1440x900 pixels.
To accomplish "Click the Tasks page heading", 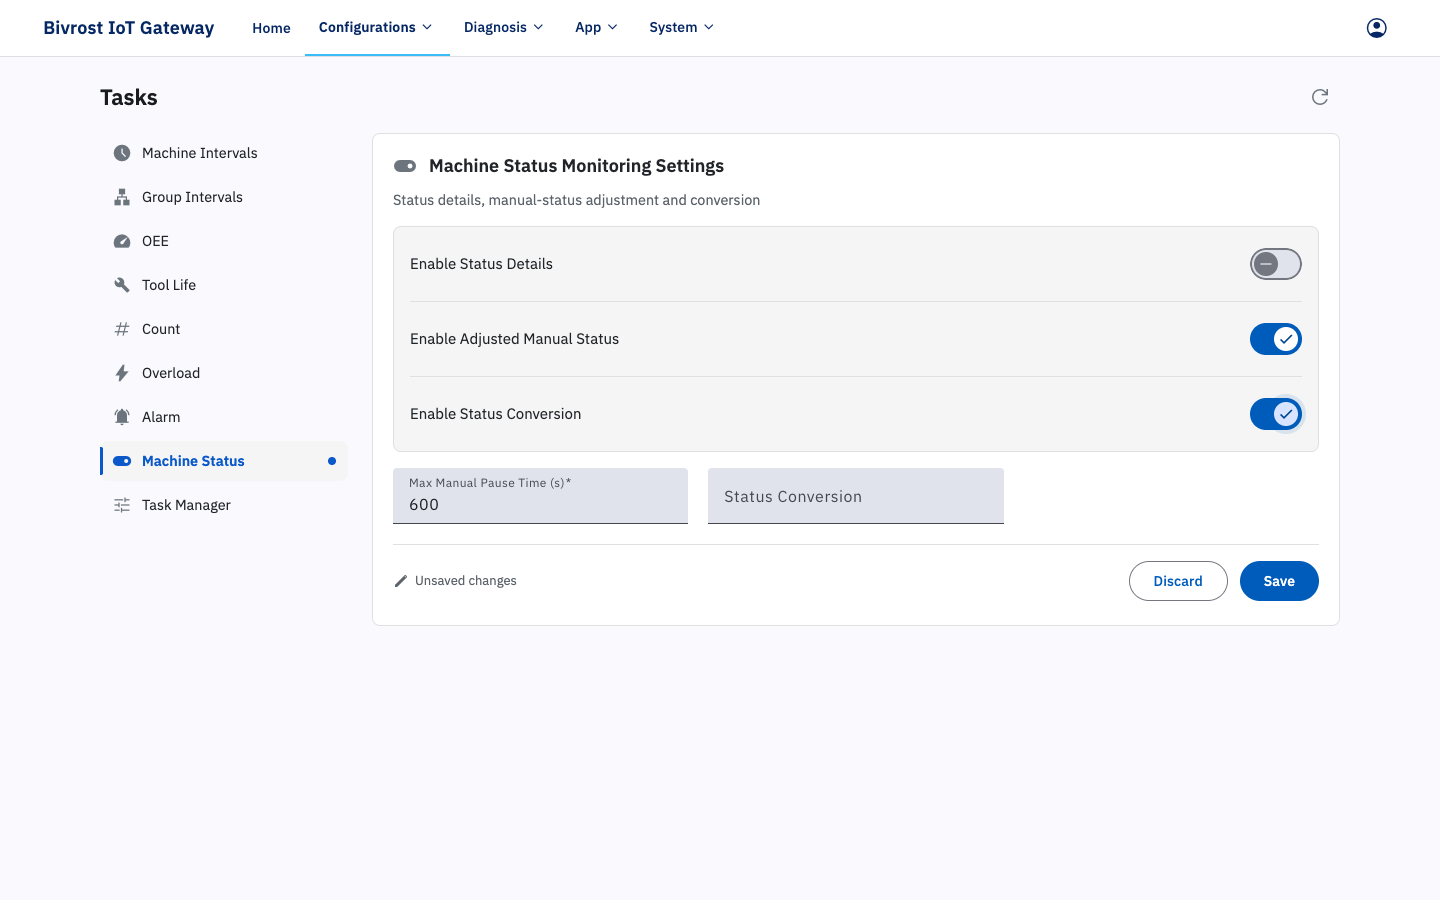I will tap(129, 97).
